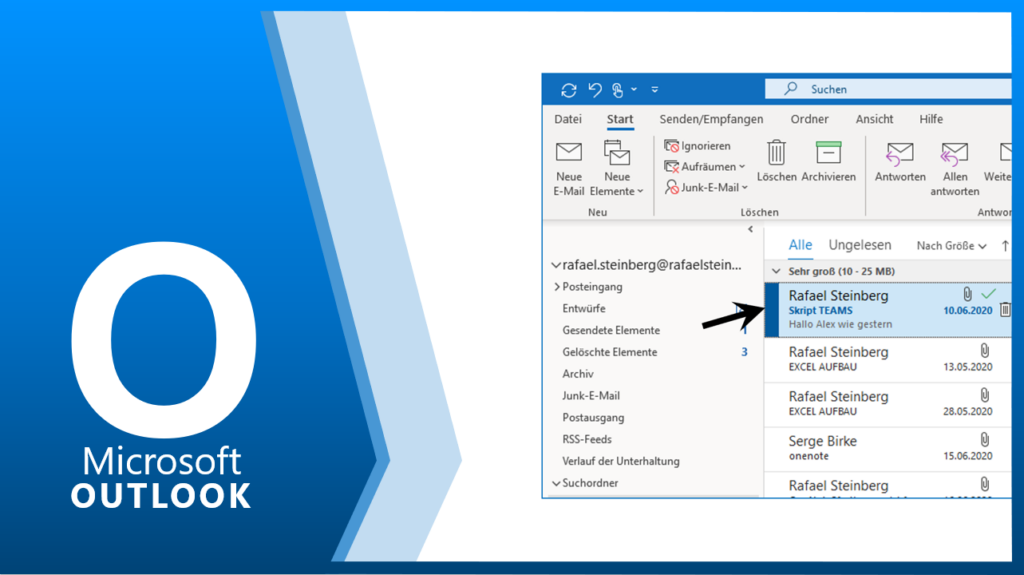Viewport: 1024px width, 575px height.
Task: Open the Gelöschte Elemente folder
Action: pos(609,352)
